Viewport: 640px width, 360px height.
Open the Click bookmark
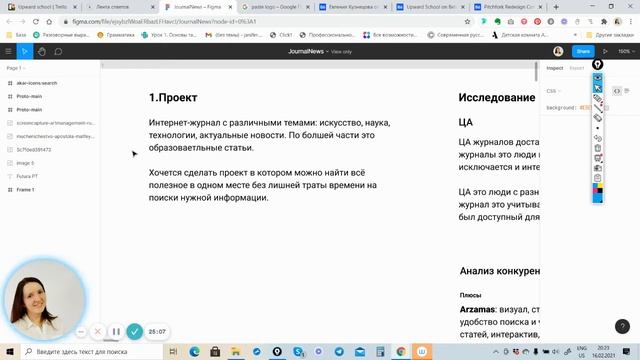coord(281,35)
